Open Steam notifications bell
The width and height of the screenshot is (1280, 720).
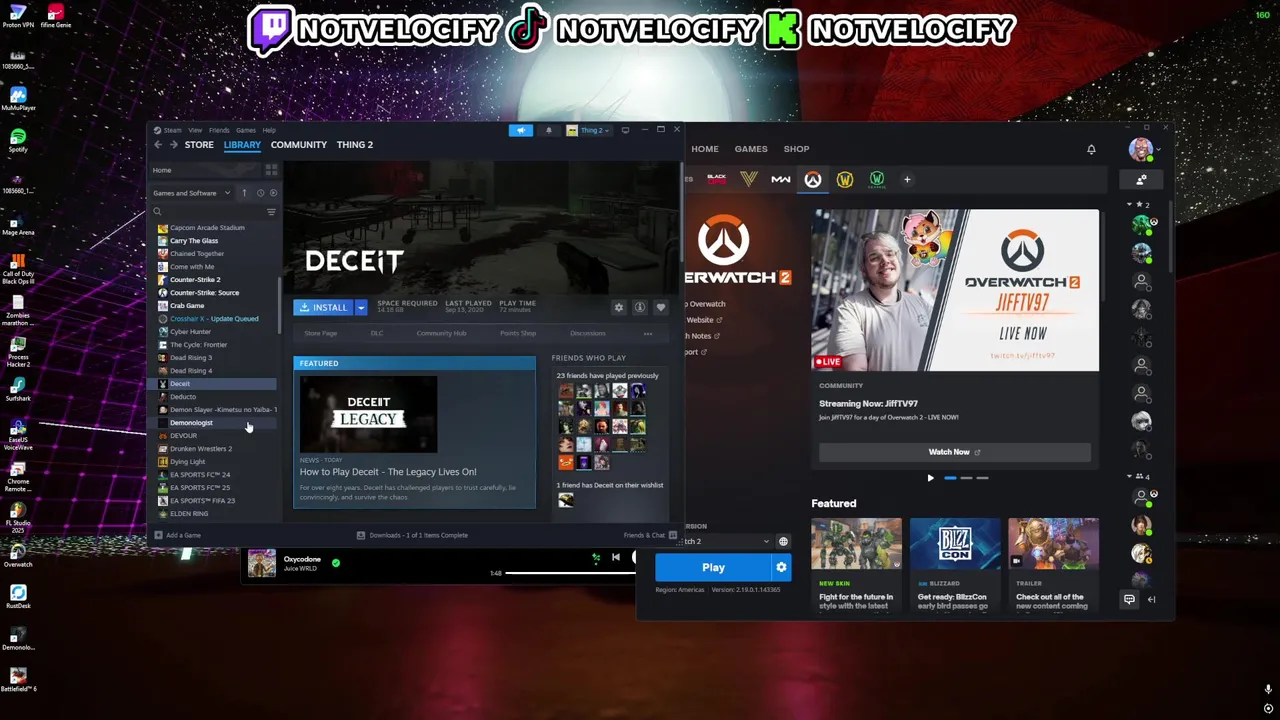click(x=548, y=130)
